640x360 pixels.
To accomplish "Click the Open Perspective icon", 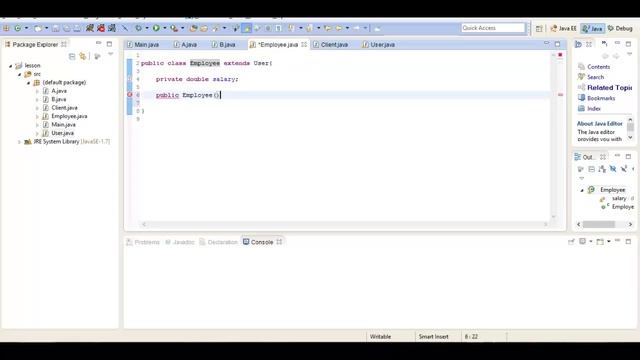I will 539,28.
